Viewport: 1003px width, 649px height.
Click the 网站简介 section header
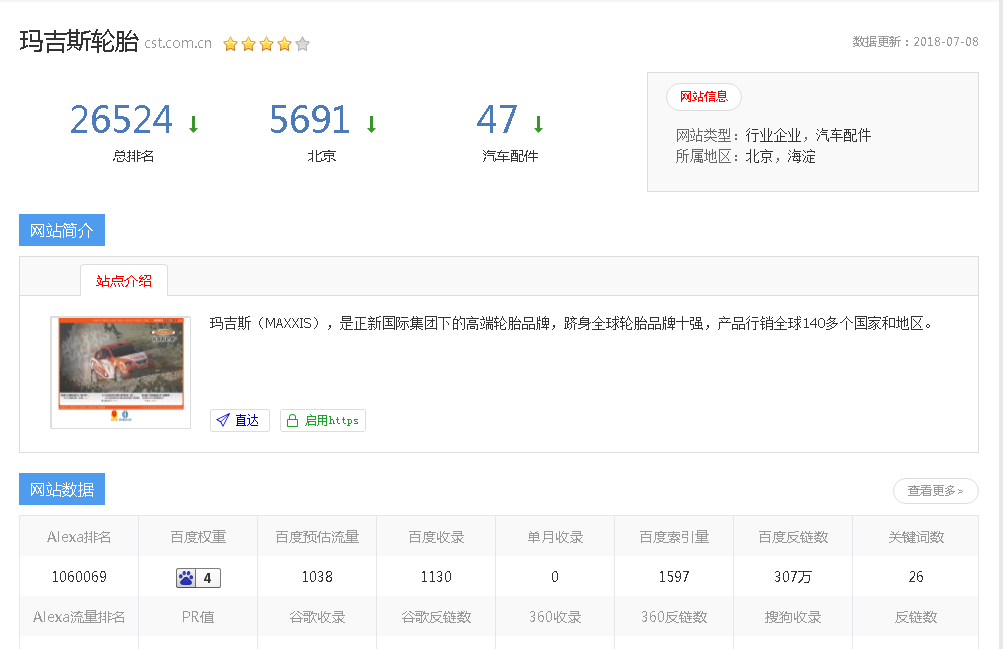(x=62, y=230)
